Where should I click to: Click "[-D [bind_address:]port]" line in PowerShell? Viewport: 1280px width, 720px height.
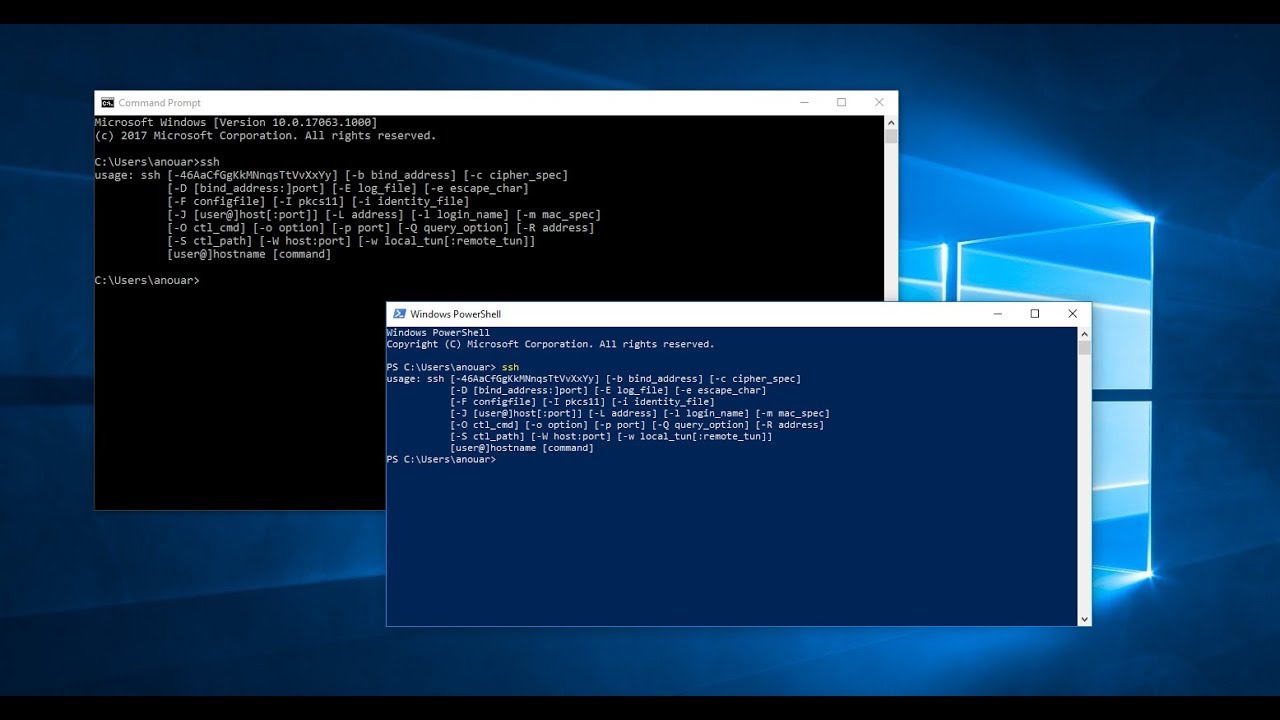pos(608,390)
